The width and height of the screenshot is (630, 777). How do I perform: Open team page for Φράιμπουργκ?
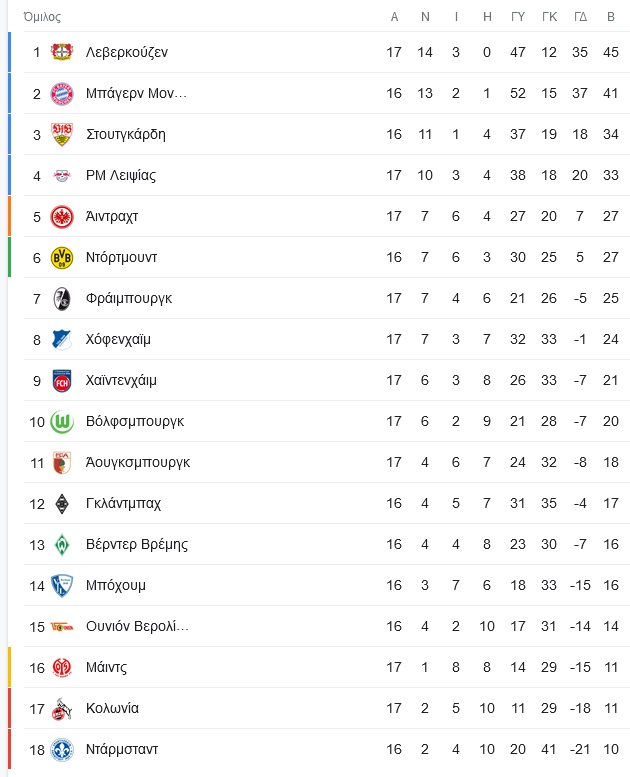[x=129, y=298]
